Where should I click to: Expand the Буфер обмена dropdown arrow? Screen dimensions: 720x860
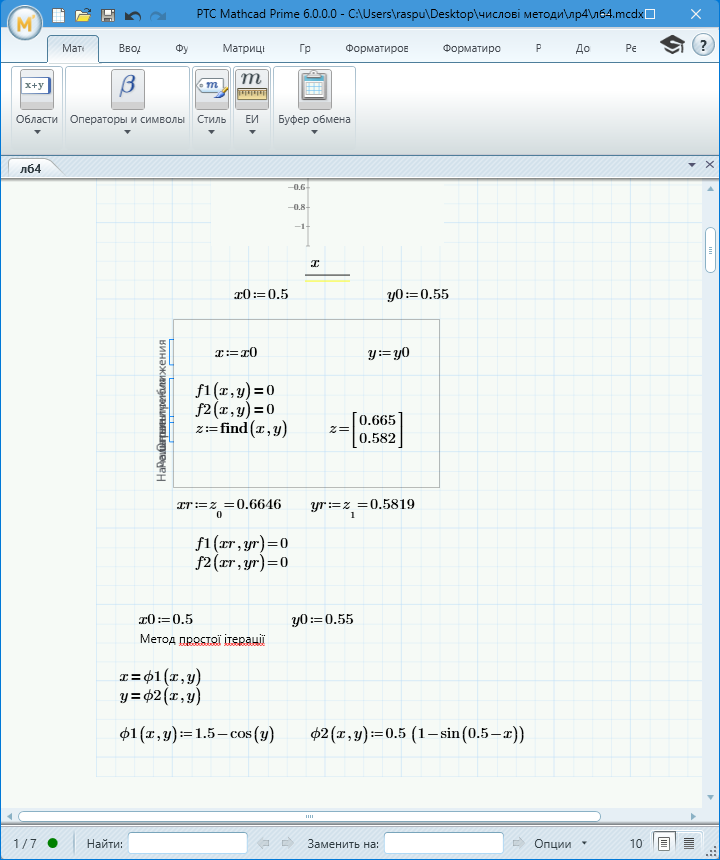pos(314,132)
